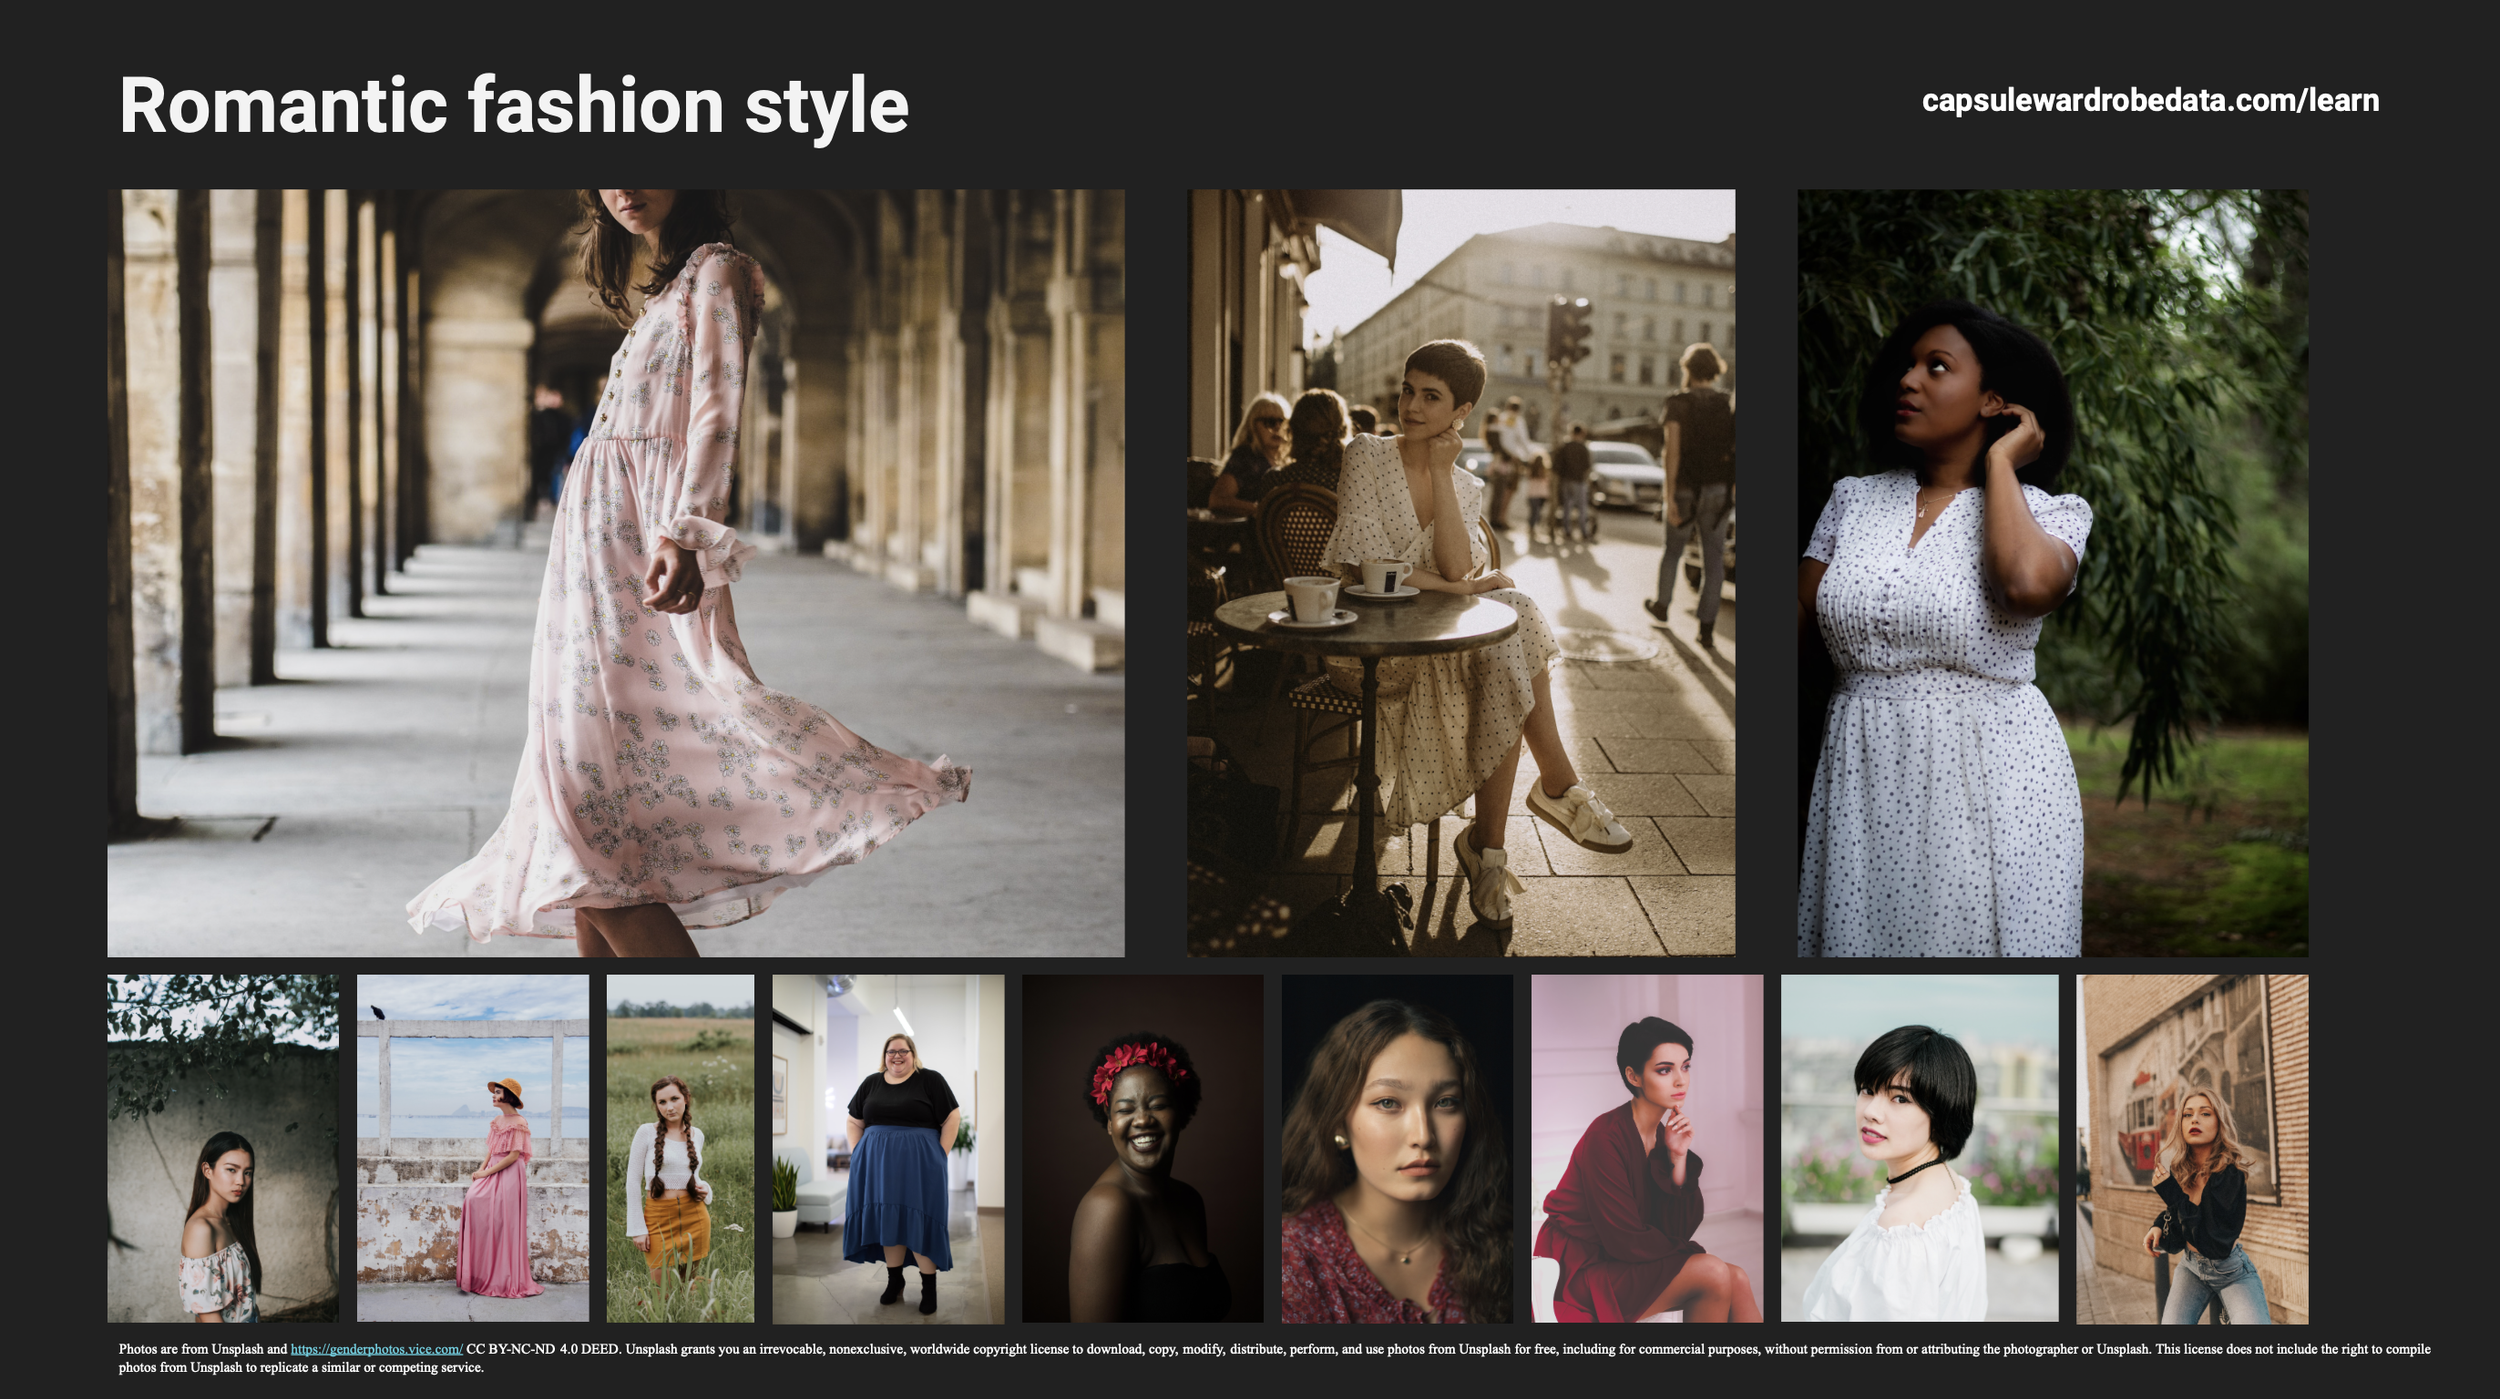This screenshot has height=1399, width=2500.
Task: Click the burgundy dress pink background photo
Action: pyautogui.click(x=1646, y=1148)
